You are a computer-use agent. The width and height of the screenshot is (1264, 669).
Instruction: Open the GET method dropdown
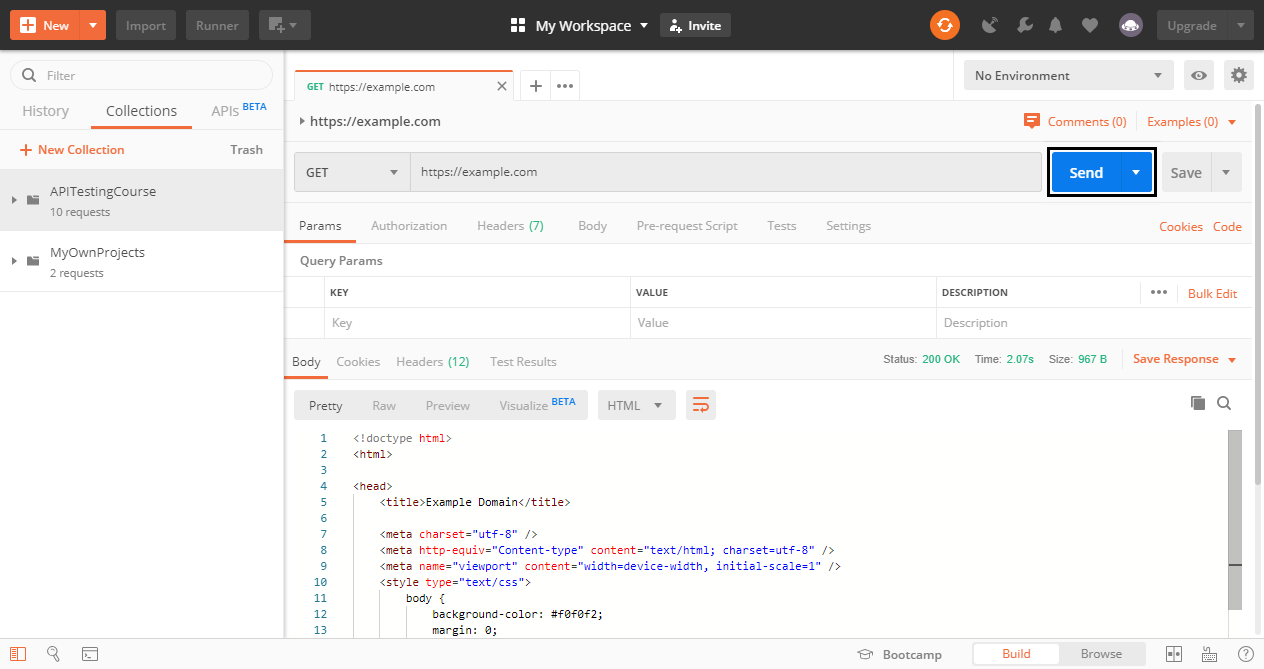click(x=352, y=172)
